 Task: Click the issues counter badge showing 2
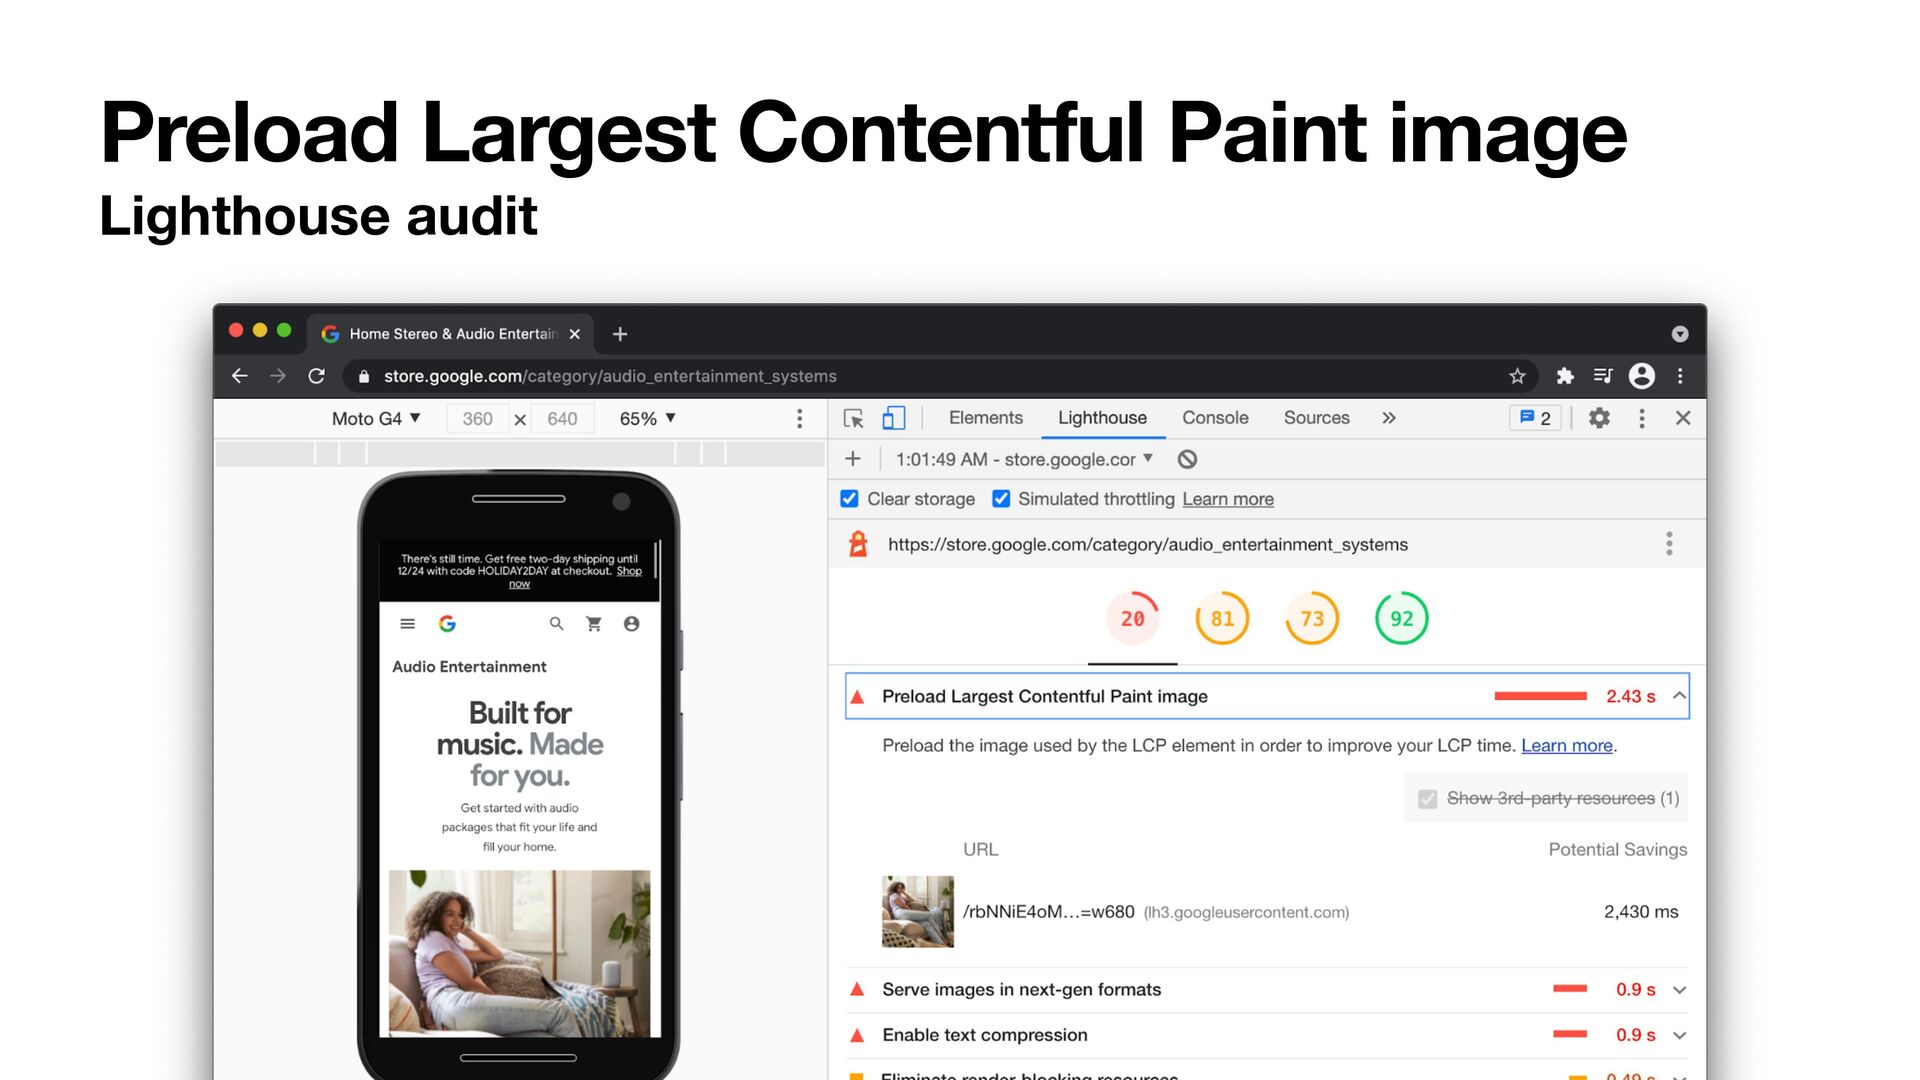pos(1535,418)
